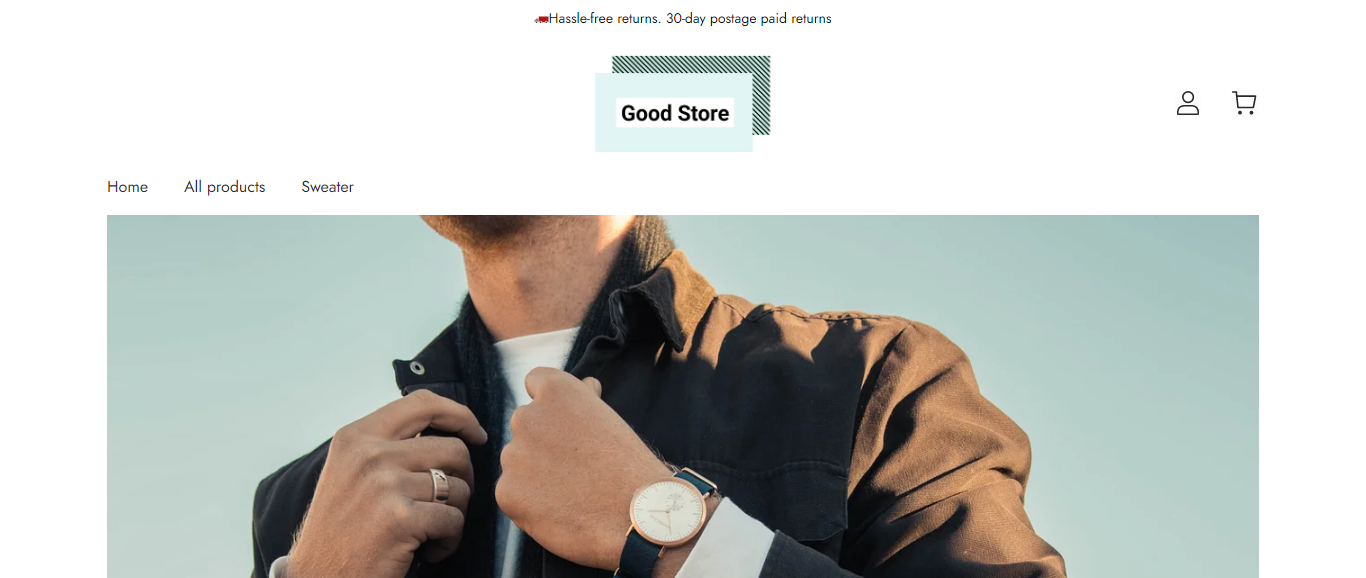
Task: Click the red delivery truck emoji
Action: pos(542,19)
